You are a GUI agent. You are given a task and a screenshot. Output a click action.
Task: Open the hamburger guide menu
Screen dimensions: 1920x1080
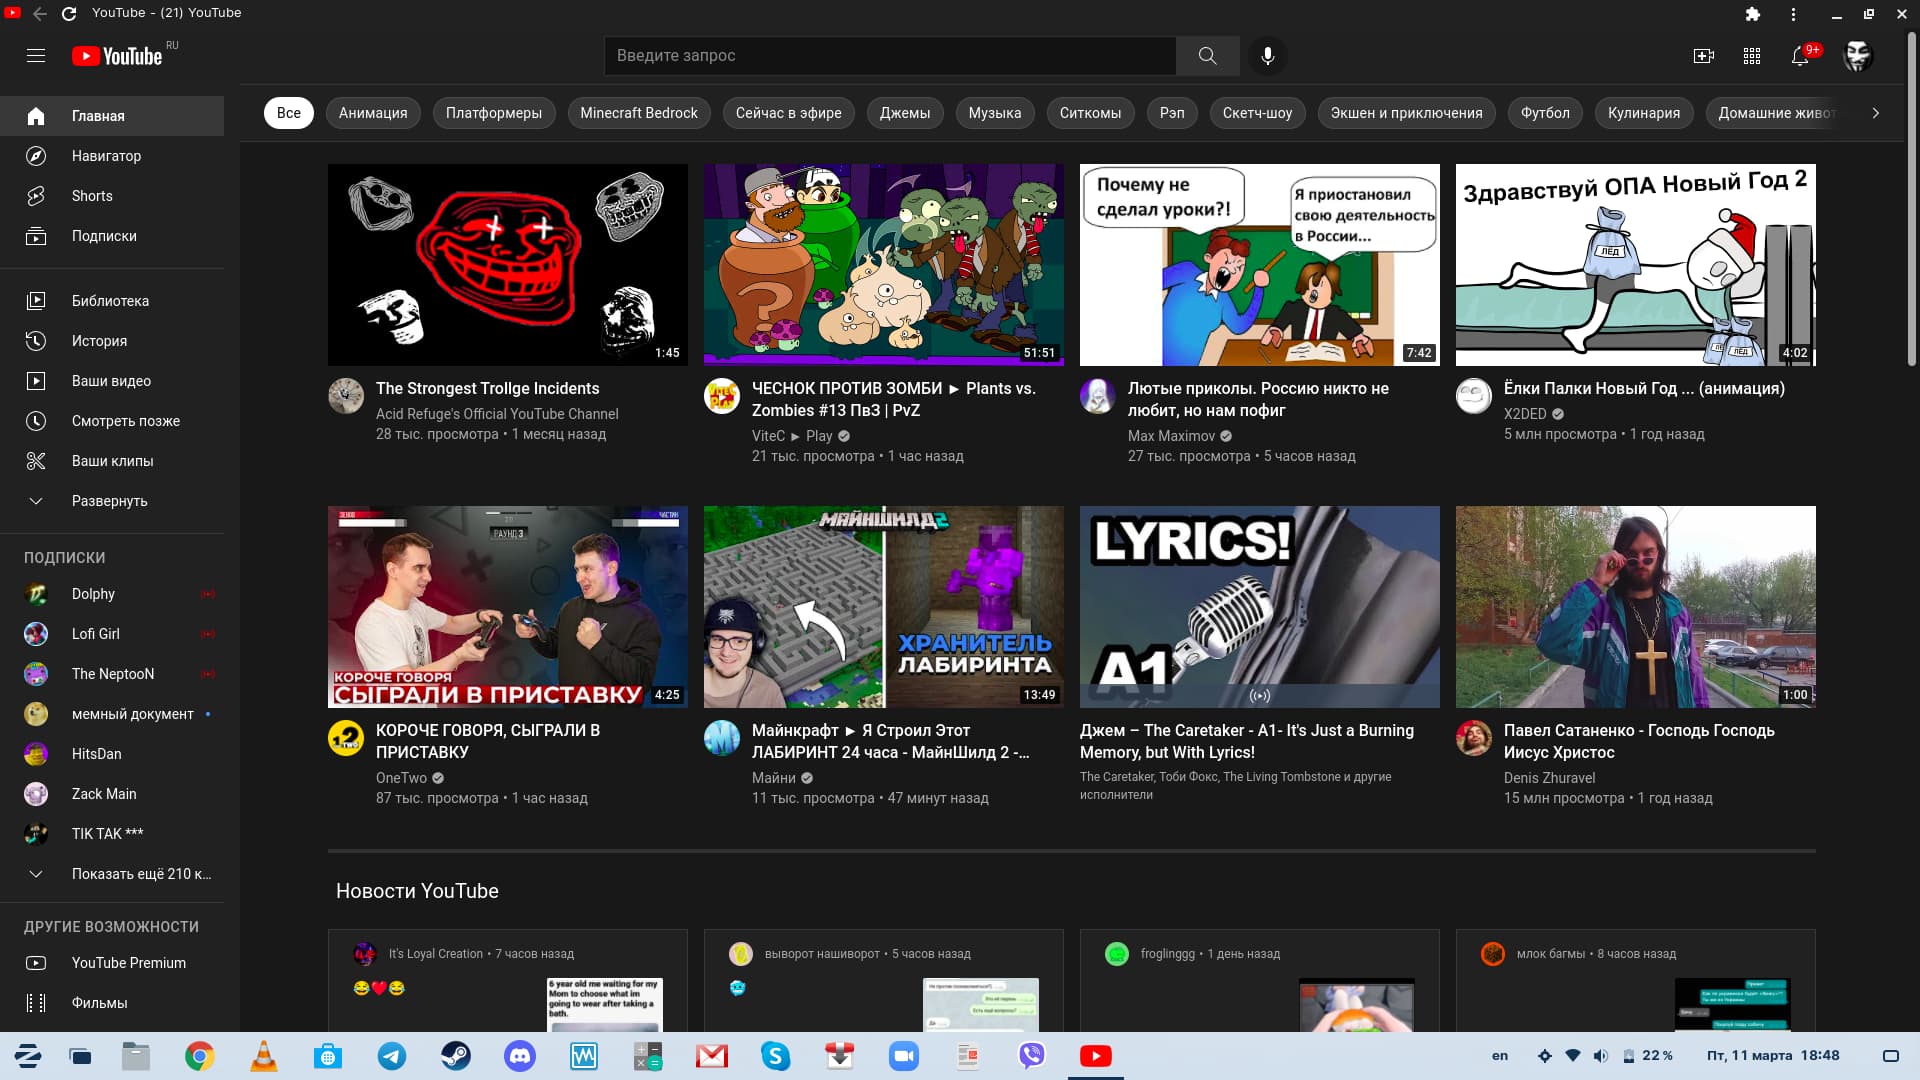tap(36, 56)
